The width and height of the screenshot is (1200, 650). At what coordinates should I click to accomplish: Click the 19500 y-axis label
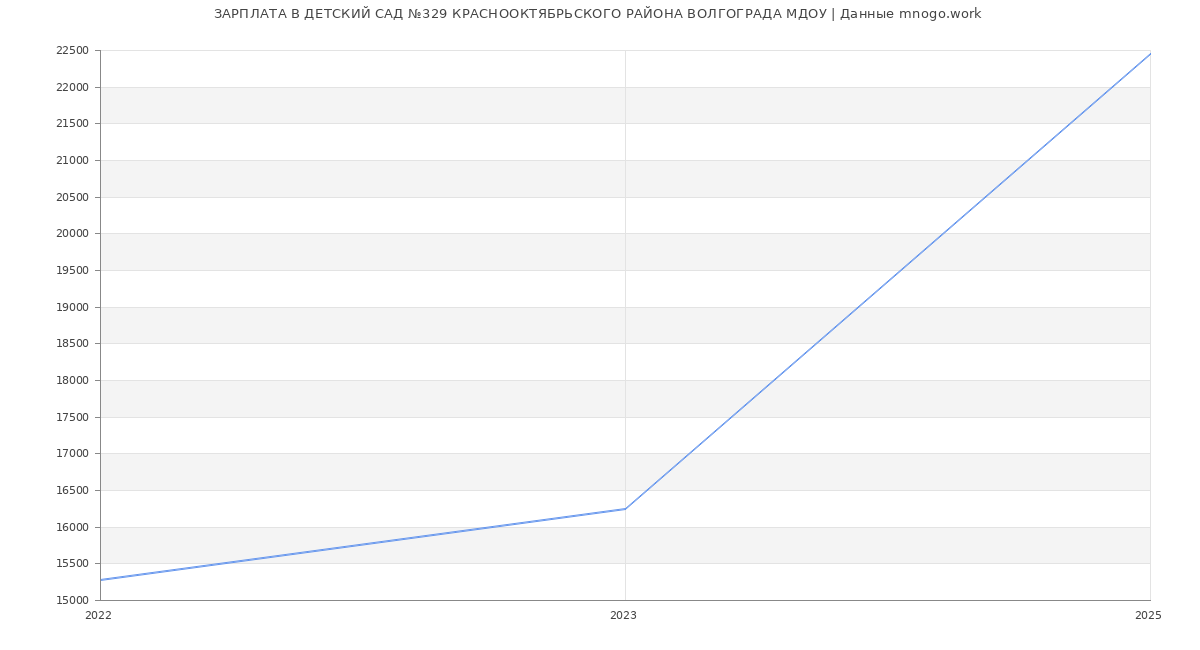click(x=72, y=271)
